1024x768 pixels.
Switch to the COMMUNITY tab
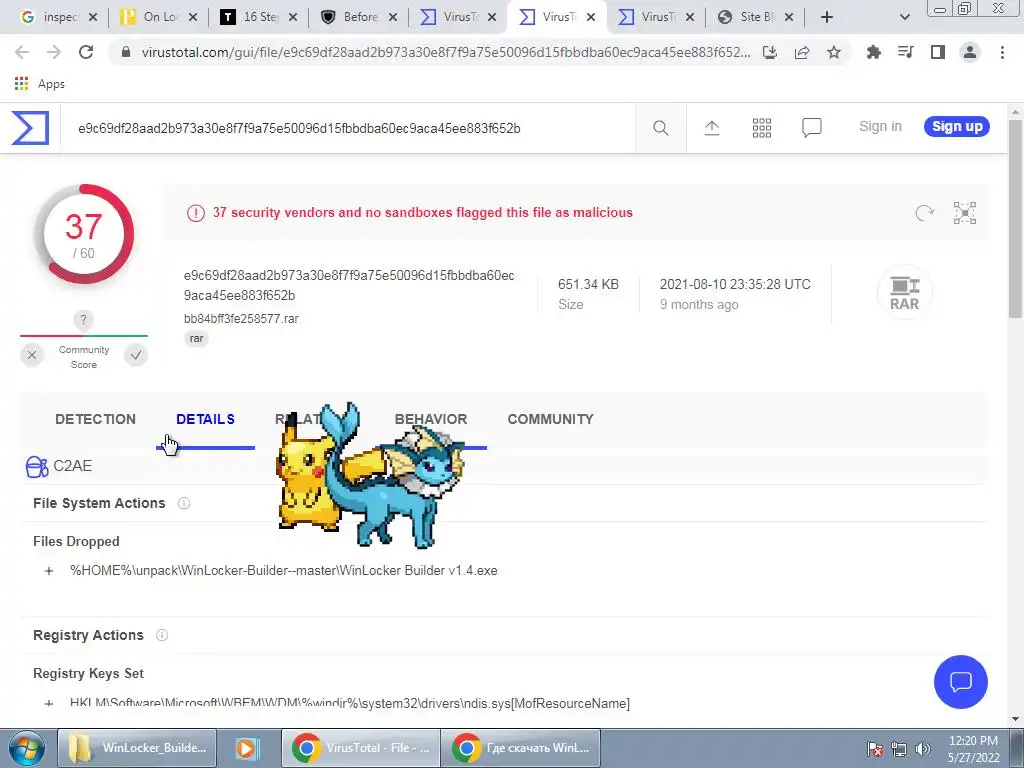pyautogui.click(x=551, y=419)
